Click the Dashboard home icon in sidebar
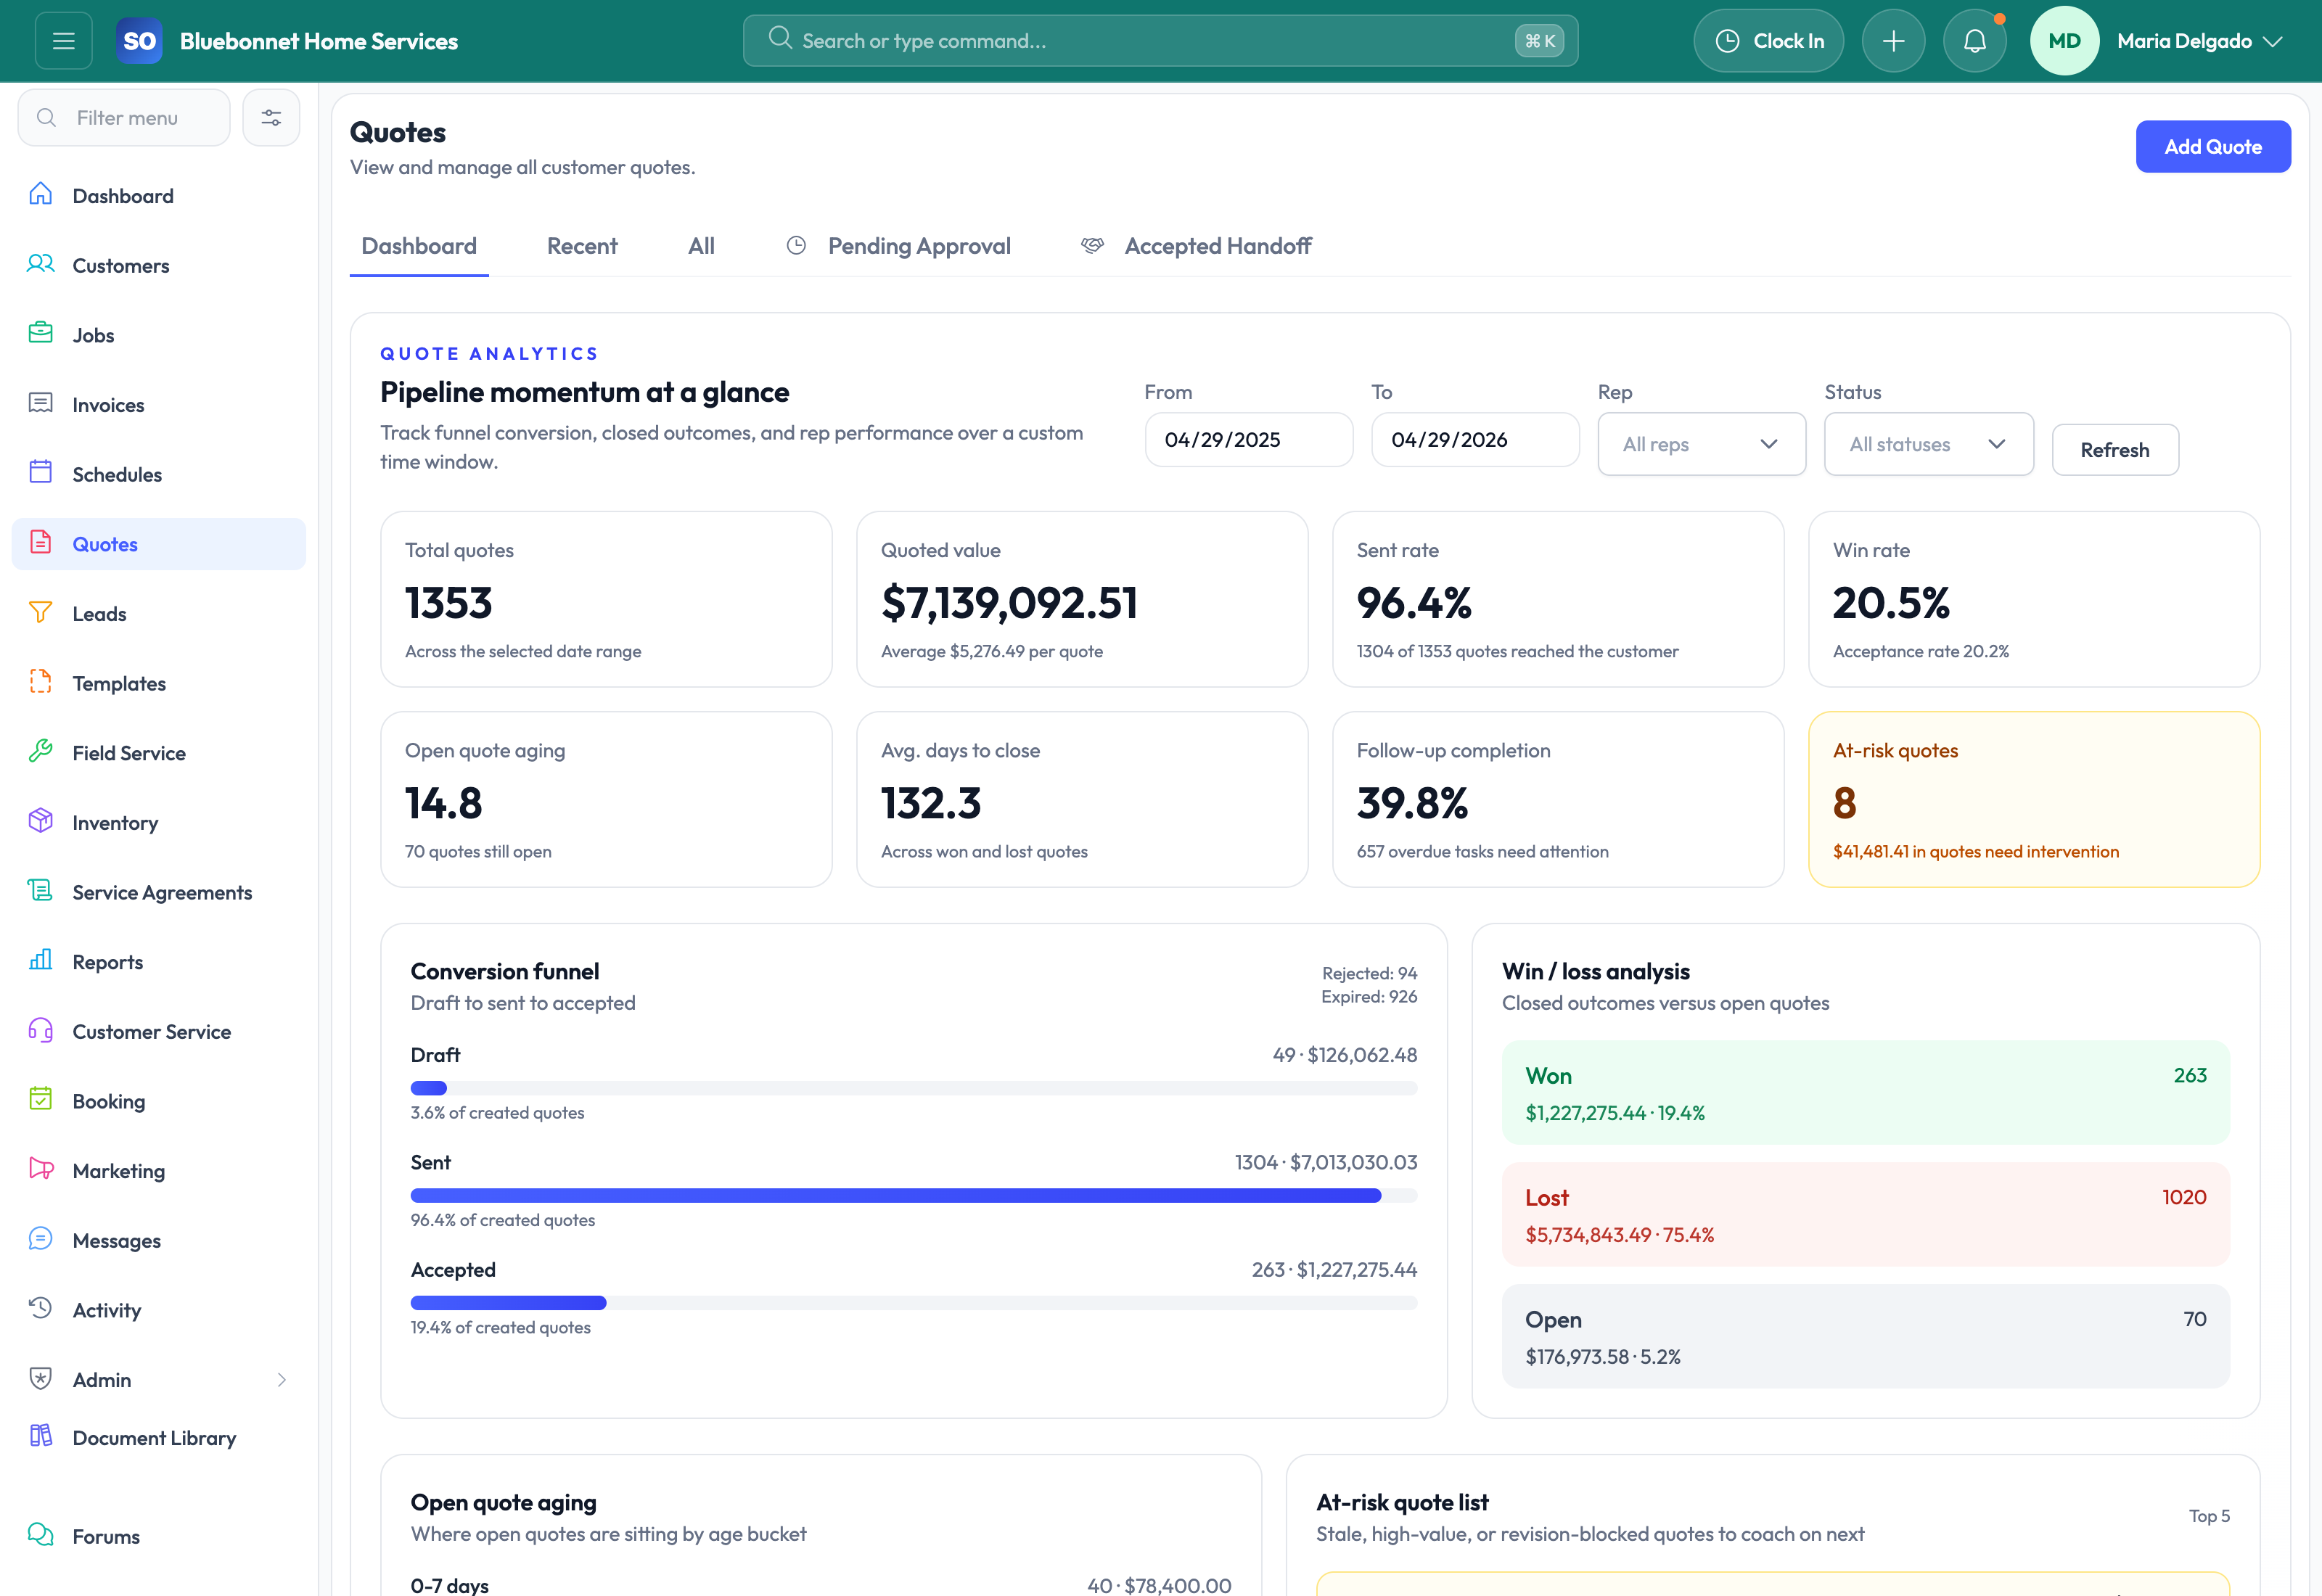2322x1596 pixels. coord(41,194)
